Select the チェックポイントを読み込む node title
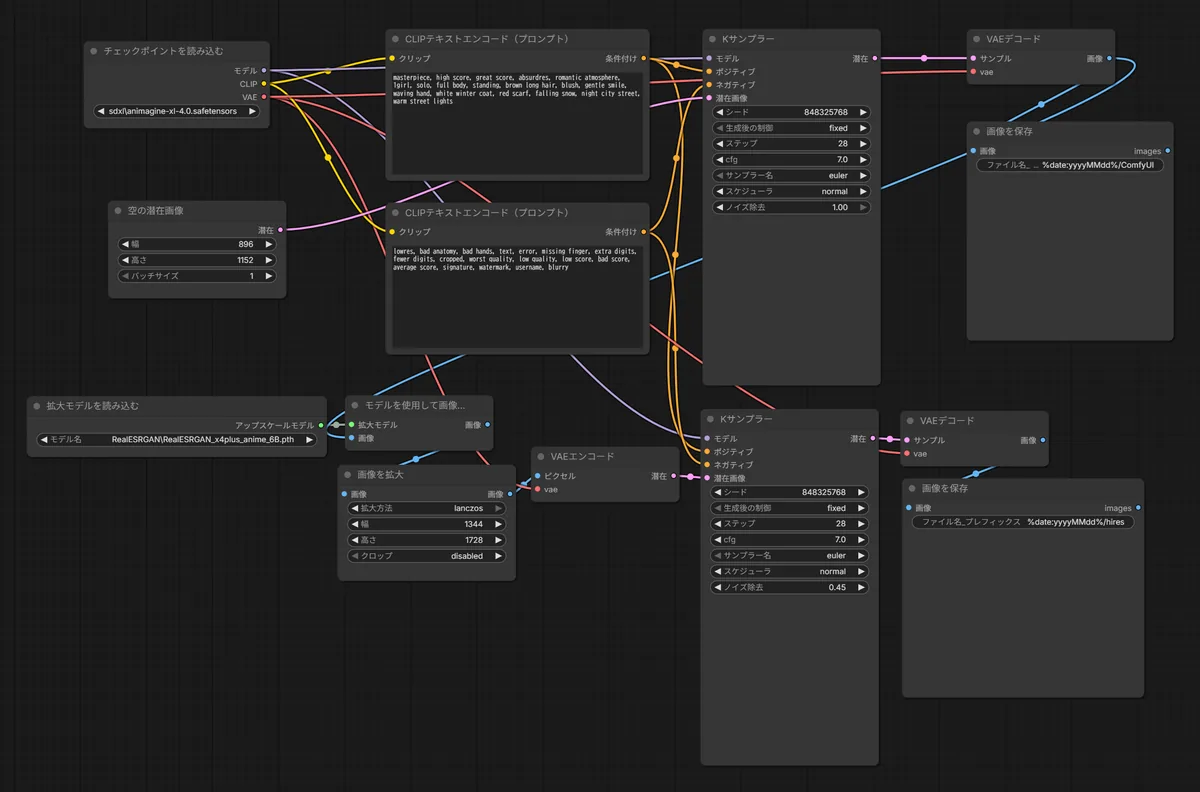1200x792 pixels. (x=164, y=51)
